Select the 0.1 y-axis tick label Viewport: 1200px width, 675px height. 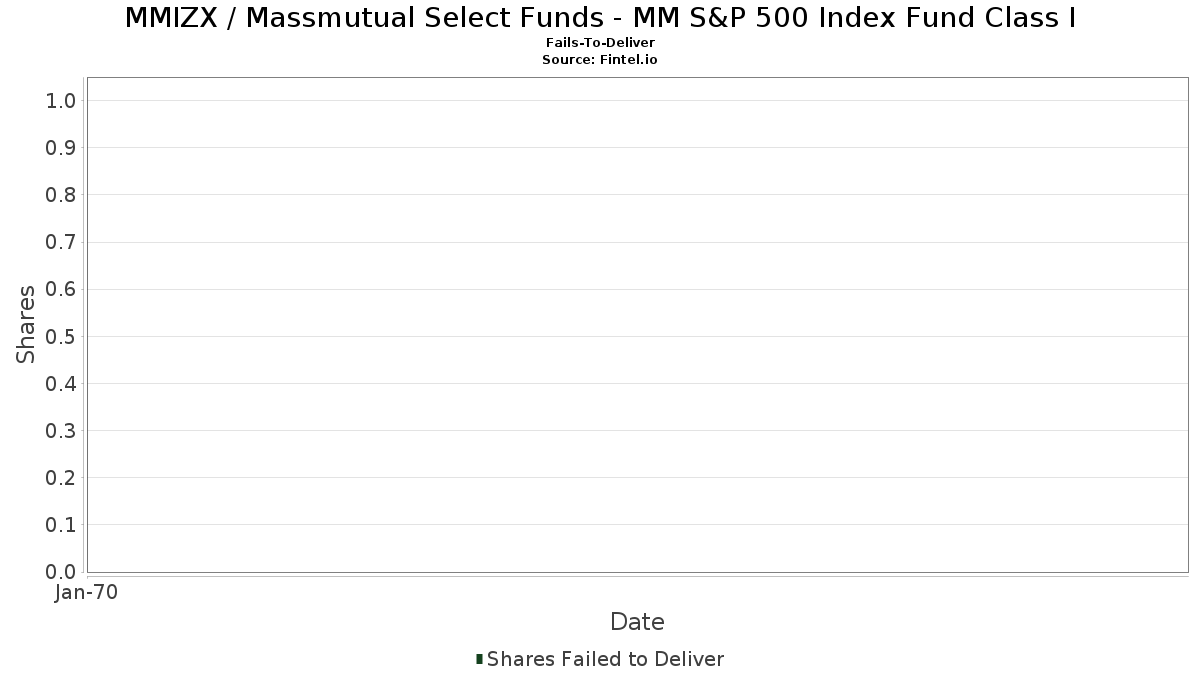click(x=61, y=525)
